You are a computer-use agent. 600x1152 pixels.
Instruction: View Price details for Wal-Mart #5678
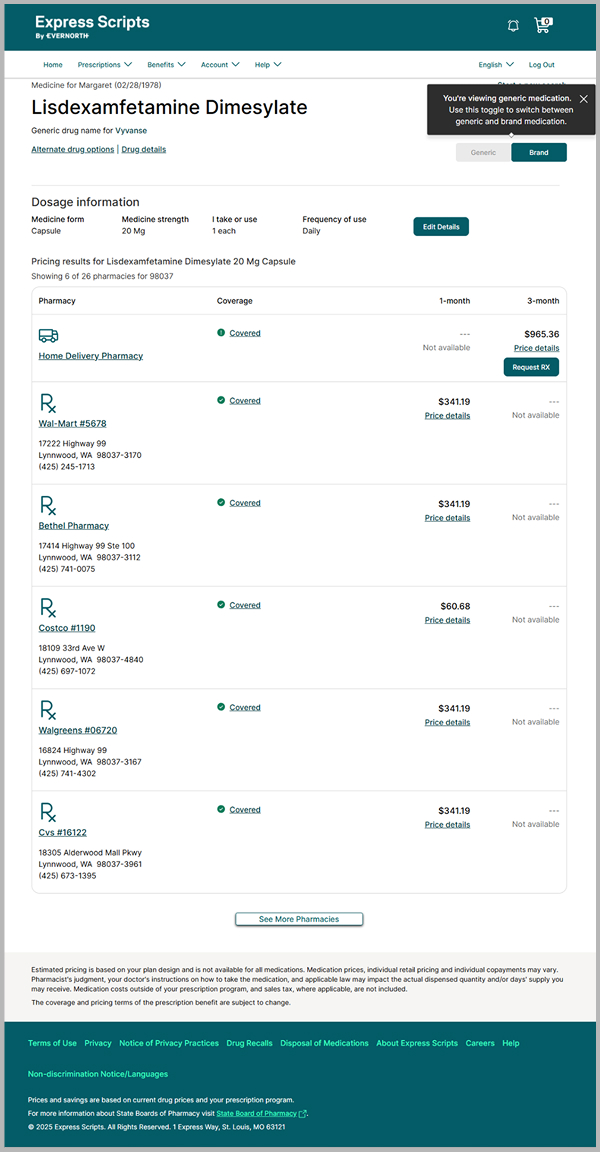[447, 415]
